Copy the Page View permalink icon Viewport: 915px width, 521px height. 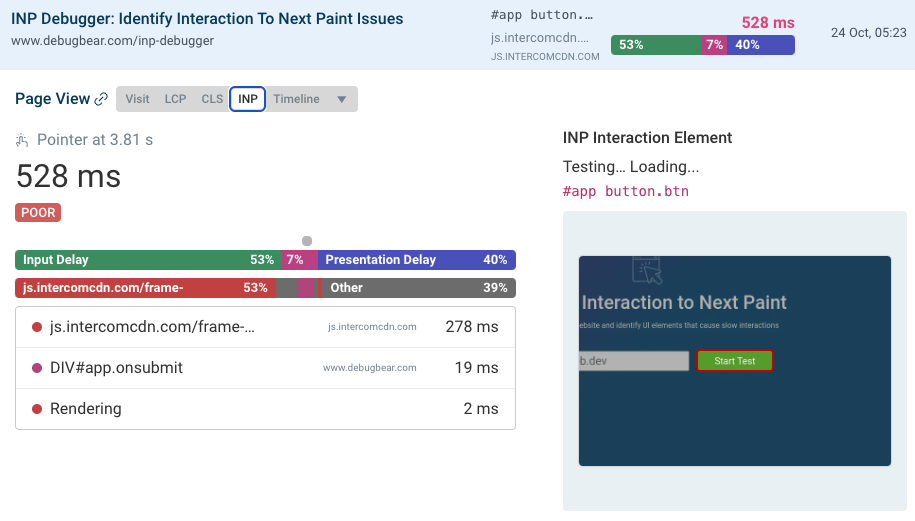pos(102,99)
